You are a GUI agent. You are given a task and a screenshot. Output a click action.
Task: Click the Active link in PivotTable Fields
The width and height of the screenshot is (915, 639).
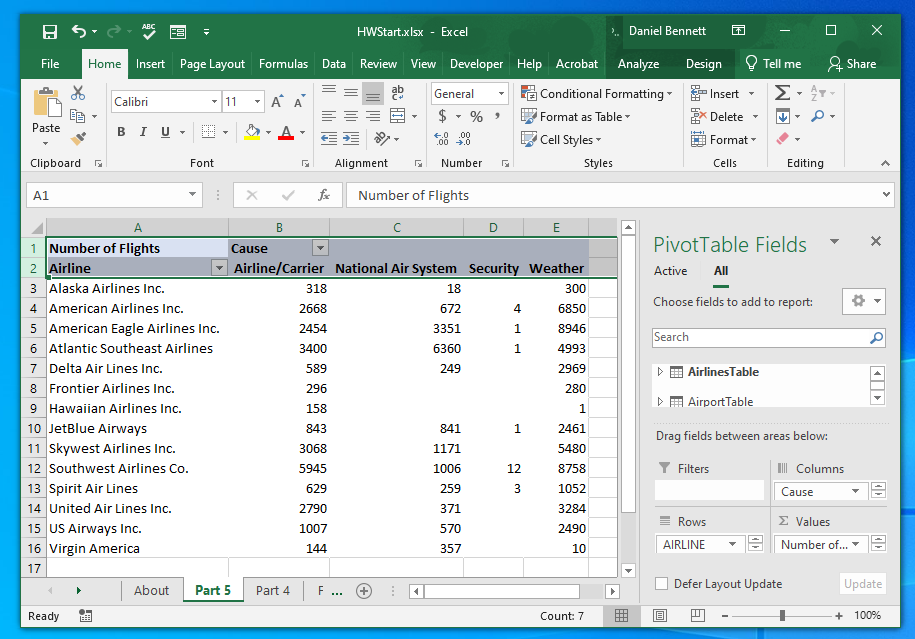[x=670, y=271]
